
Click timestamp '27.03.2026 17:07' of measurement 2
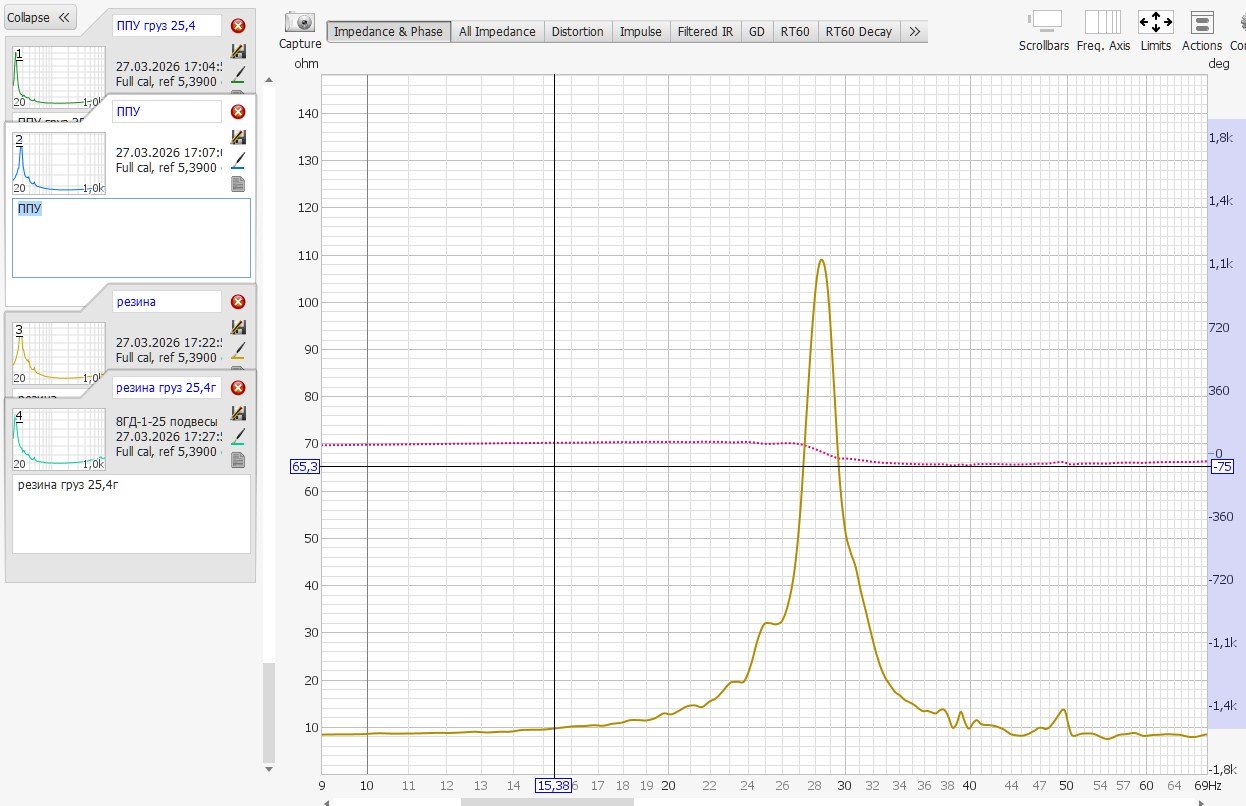(168, 153)
